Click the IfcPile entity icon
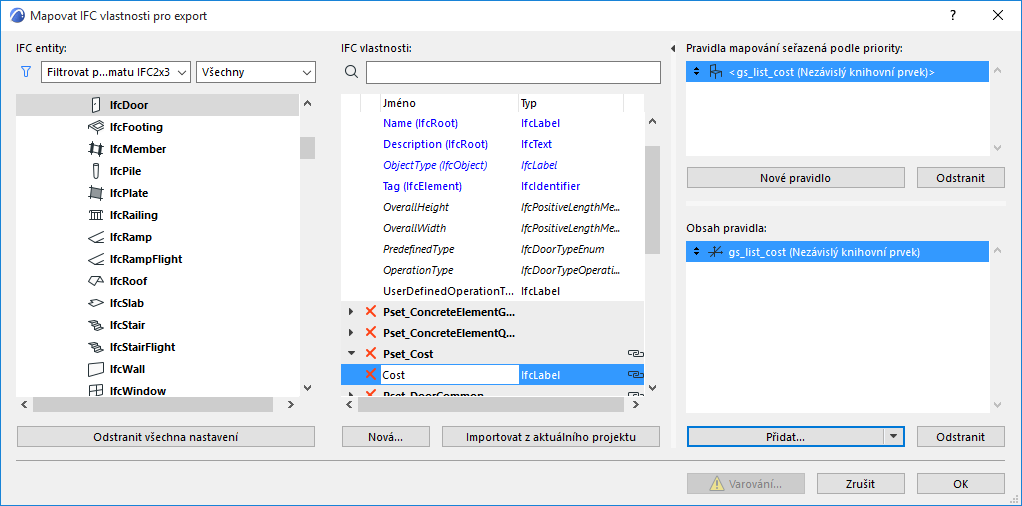Screen dimensions: 1022x506 pyautogui.click(x=96, y=171)
